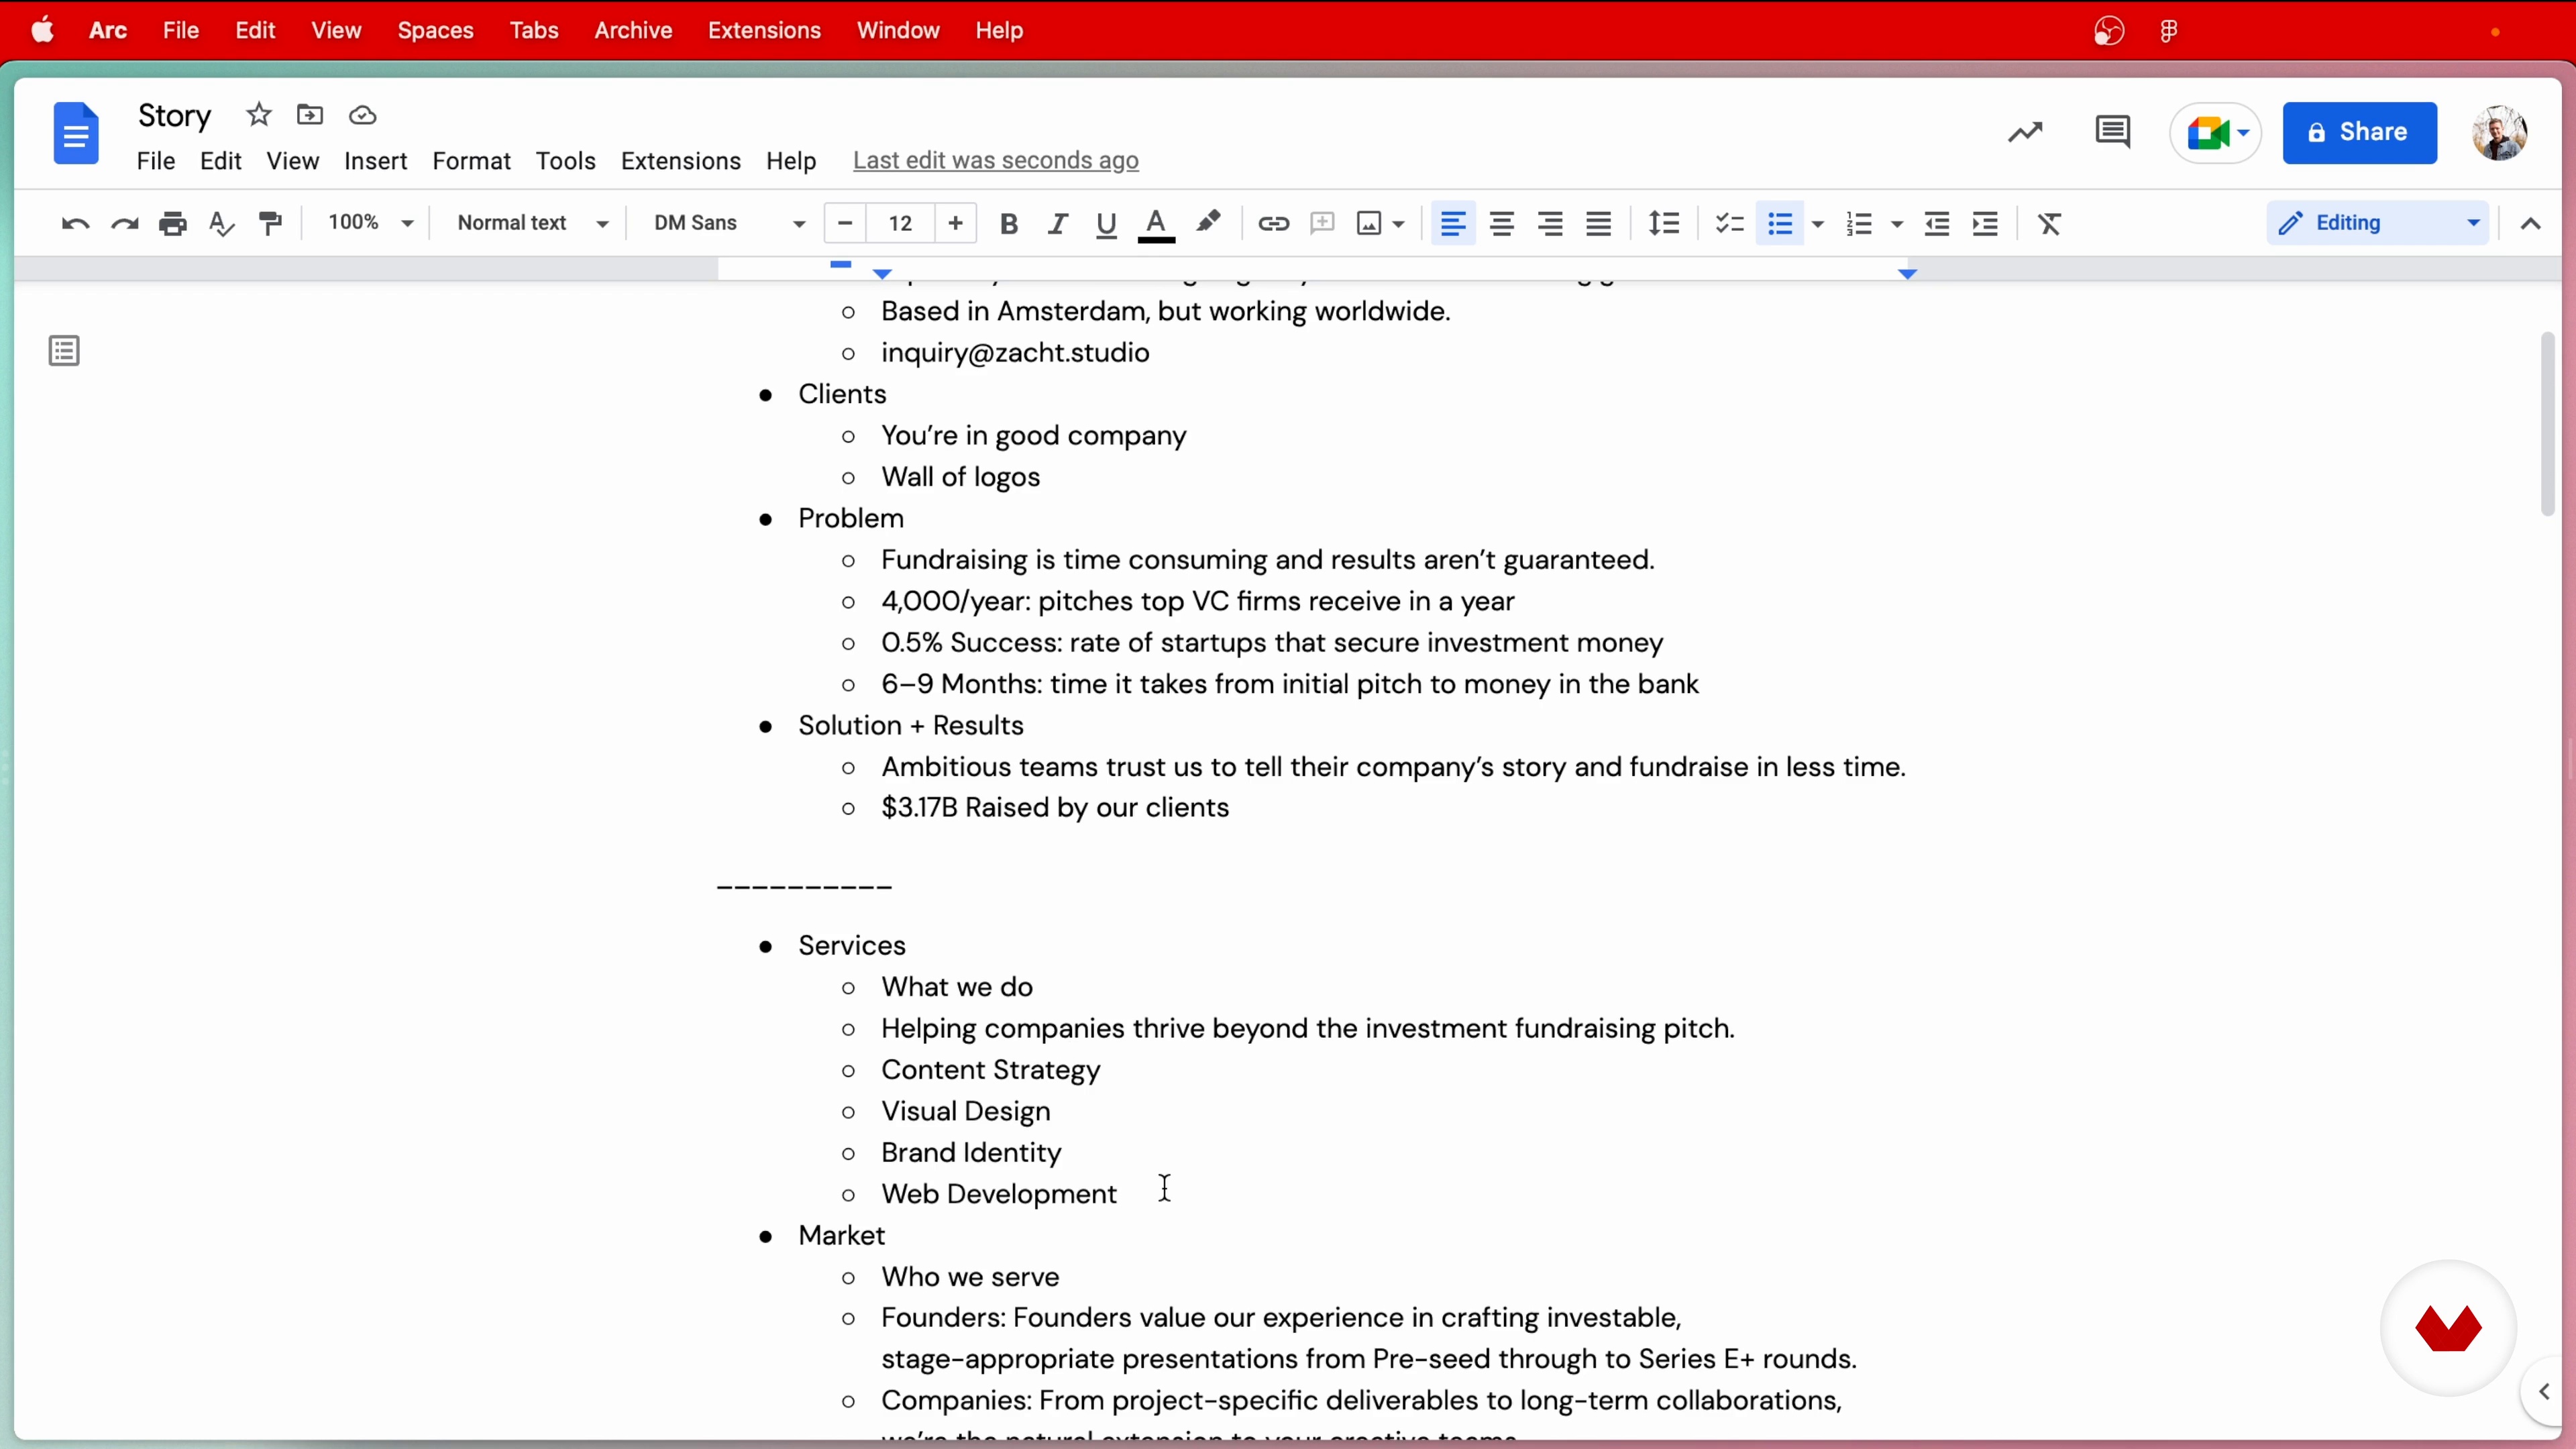Screen dimensions: 2576x1449
Task: Hide the menus with collapse chevron
Action: click(2531, 223)
